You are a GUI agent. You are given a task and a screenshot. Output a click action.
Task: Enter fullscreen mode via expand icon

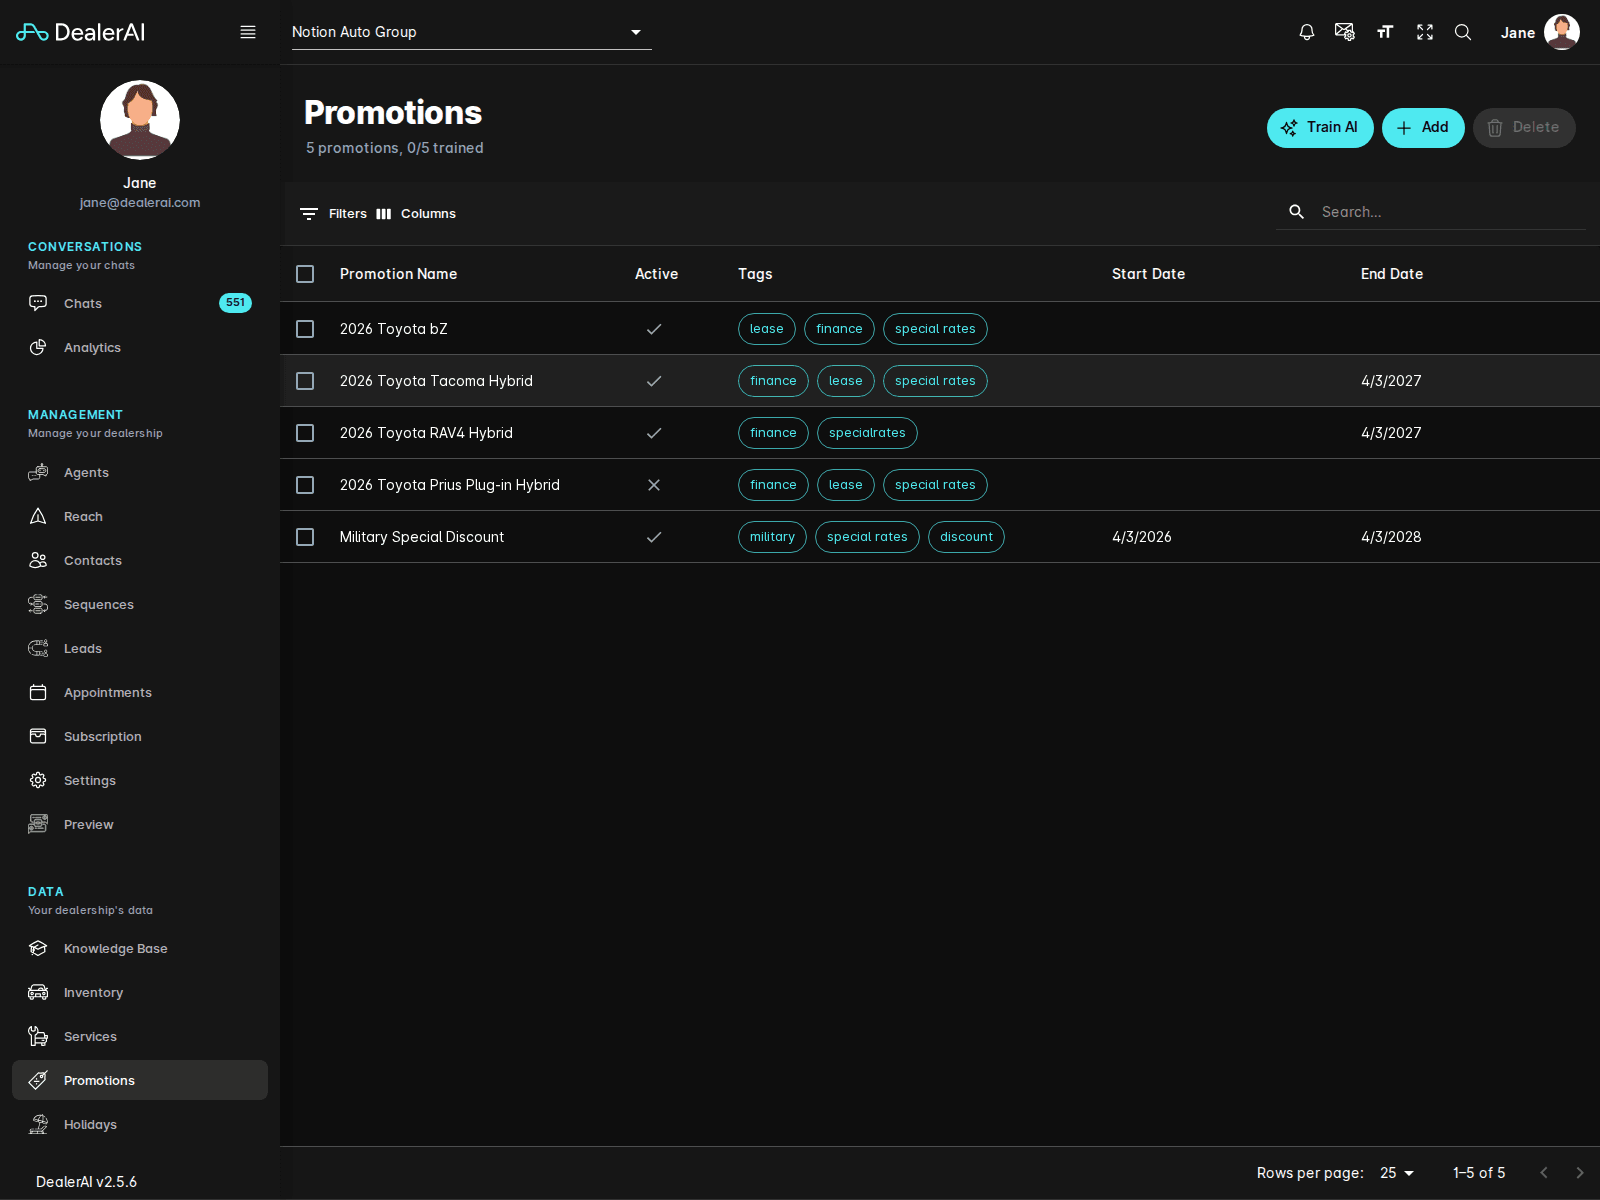[1424, 32]
